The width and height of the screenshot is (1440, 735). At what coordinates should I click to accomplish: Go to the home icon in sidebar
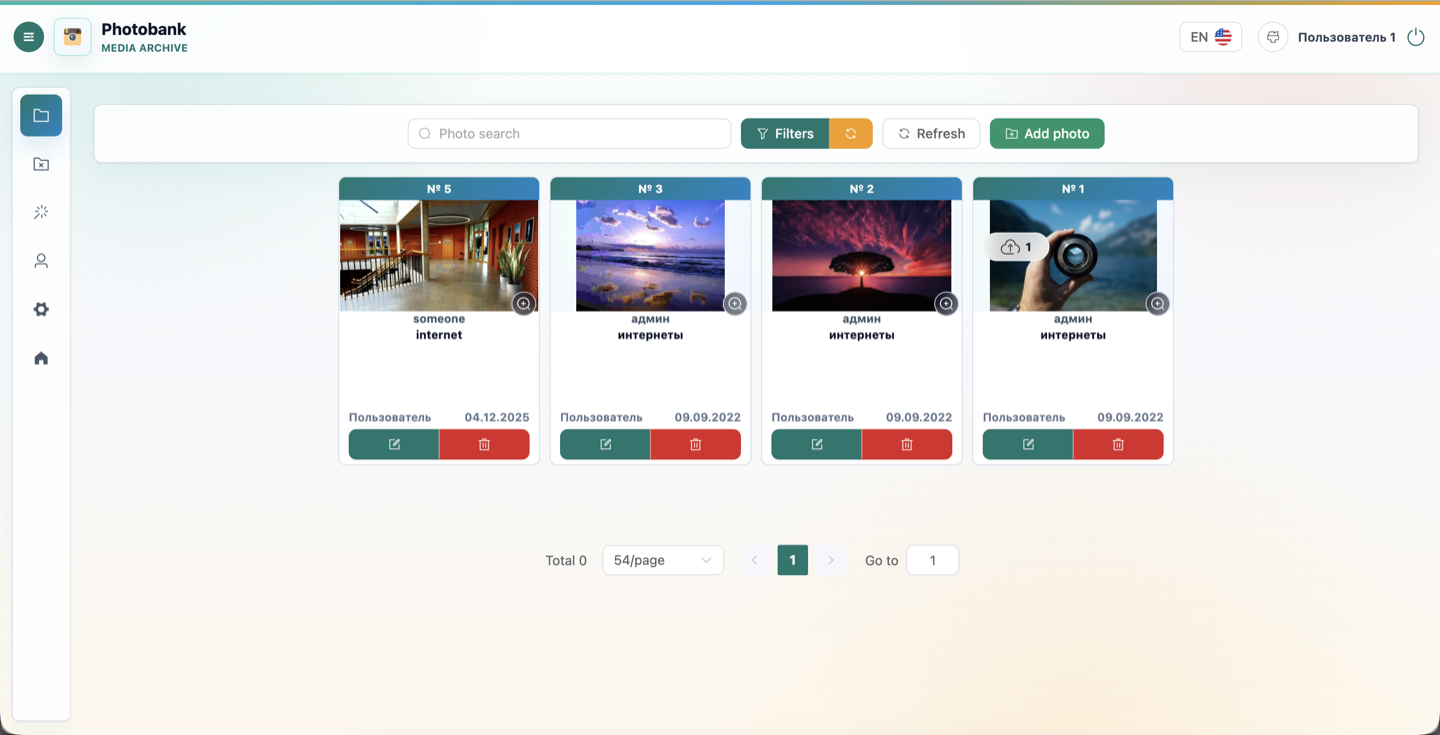[x=41, y=358]
